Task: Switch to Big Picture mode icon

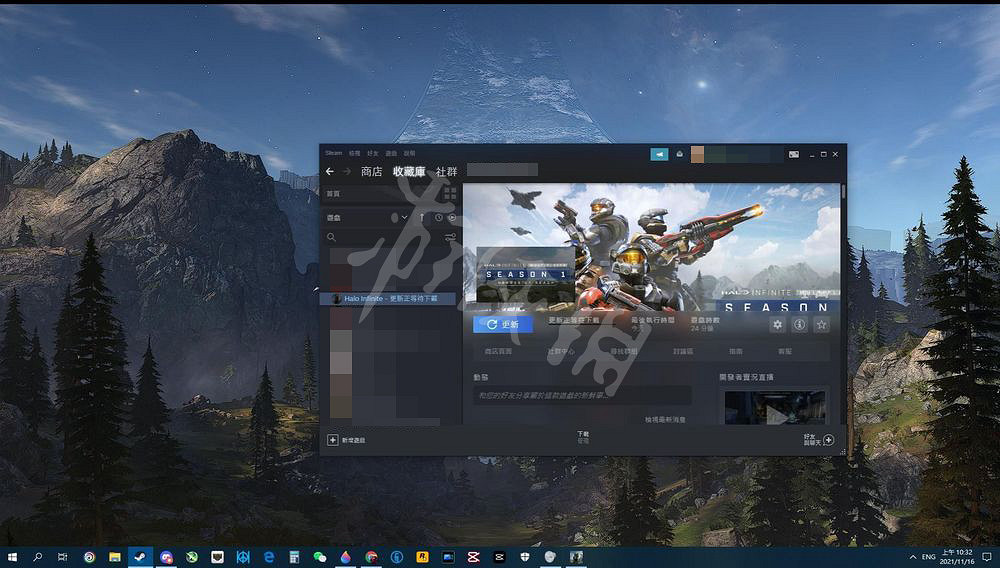Action: (x=794, y=154)
